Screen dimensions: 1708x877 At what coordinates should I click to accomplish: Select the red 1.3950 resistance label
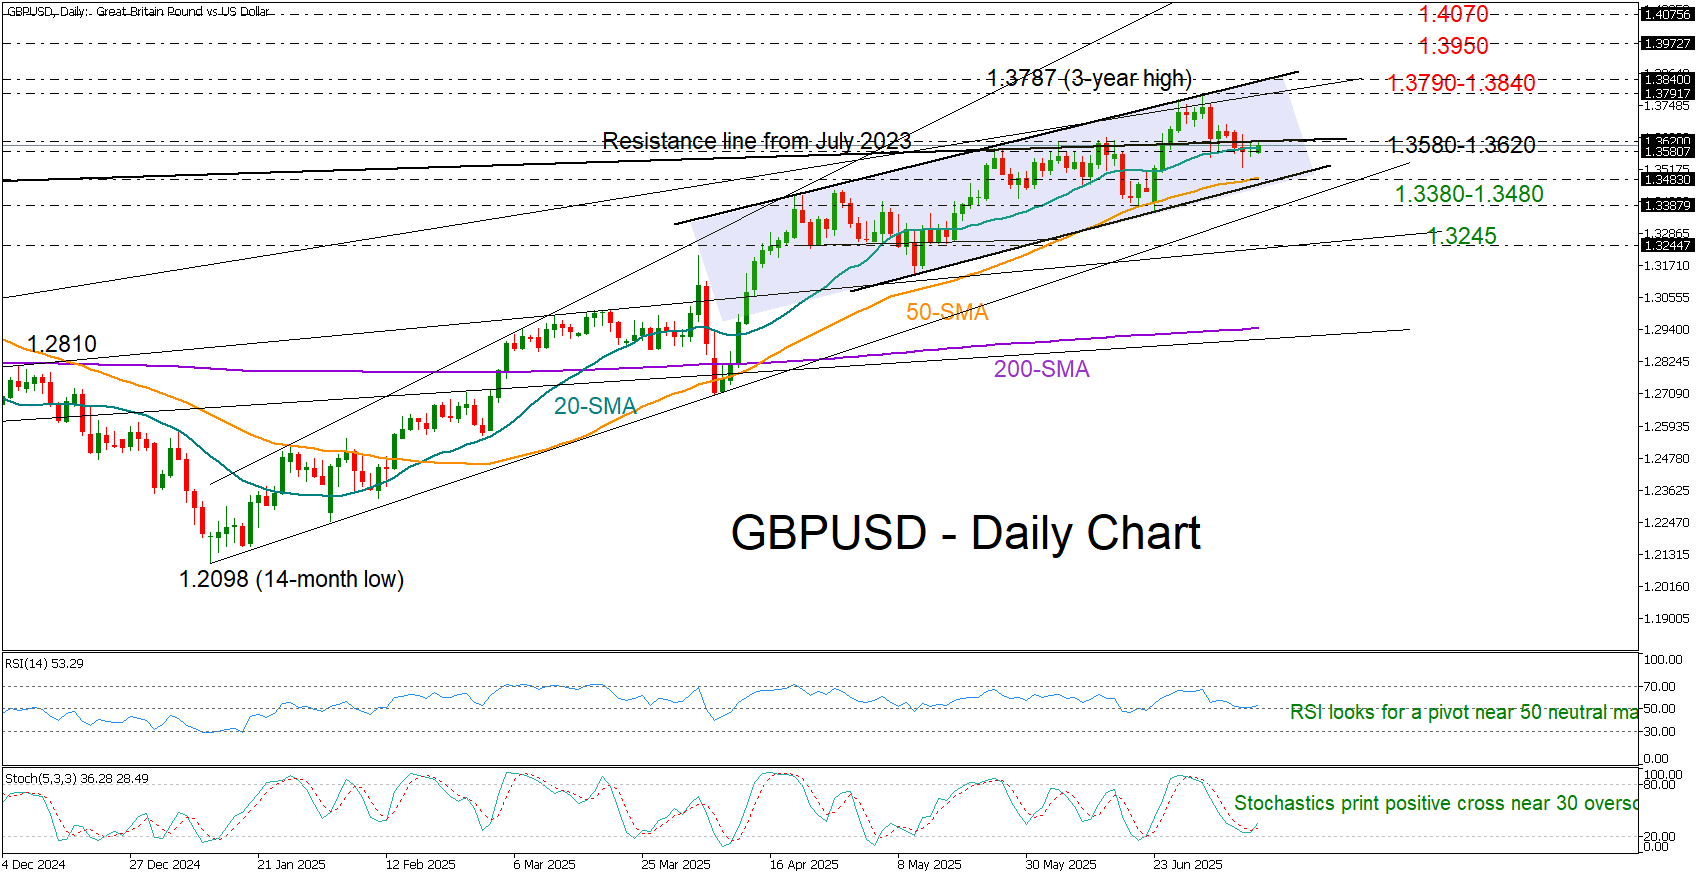[1453, 46]
